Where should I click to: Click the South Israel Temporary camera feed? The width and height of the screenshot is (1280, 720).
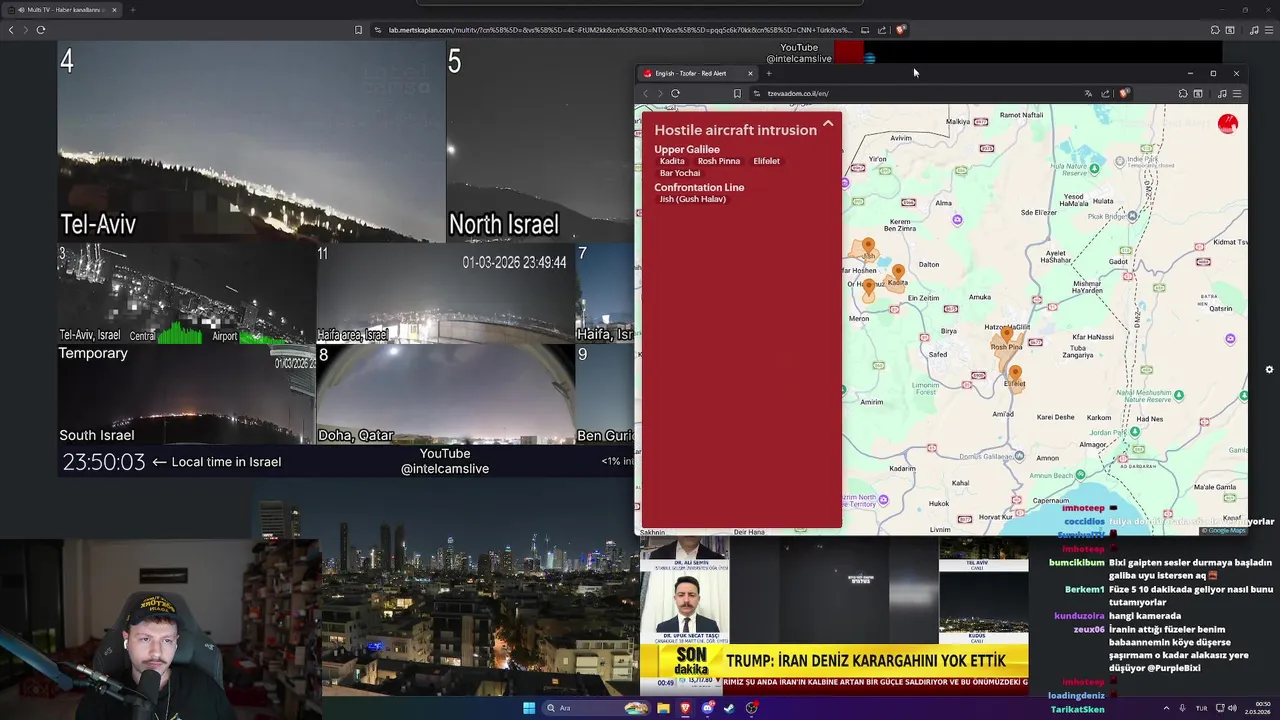click(x=186, y=394)
